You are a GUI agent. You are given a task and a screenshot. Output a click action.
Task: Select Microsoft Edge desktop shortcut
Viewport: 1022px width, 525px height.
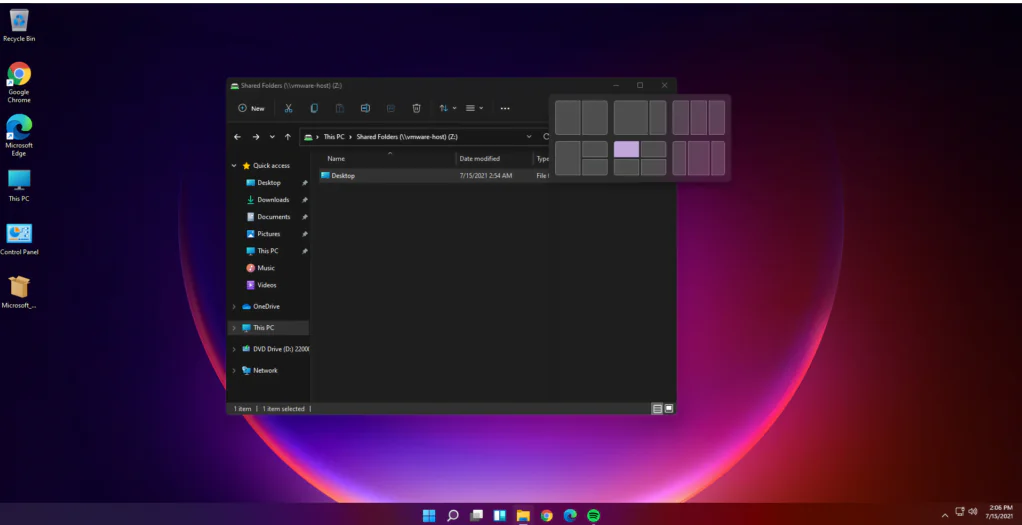(19, 135)
